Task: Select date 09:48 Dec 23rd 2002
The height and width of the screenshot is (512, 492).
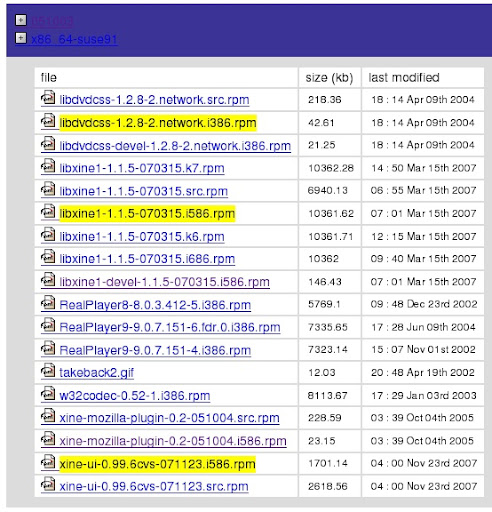Action: [x=424, y=304]
